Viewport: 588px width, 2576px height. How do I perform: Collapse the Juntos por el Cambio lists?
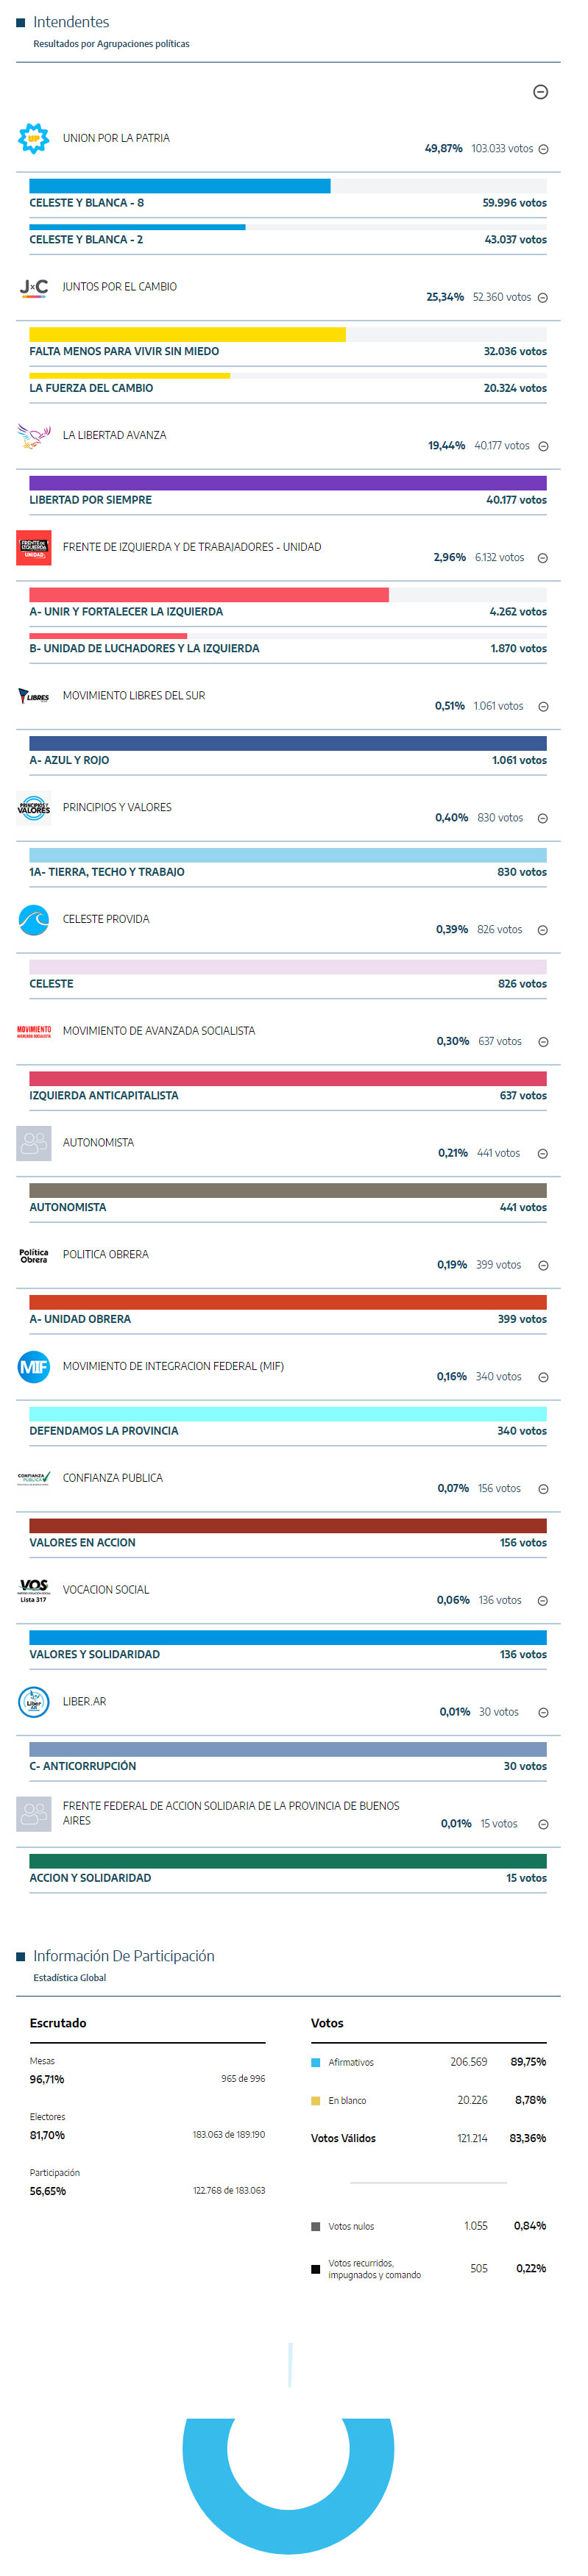pos(543,298)
